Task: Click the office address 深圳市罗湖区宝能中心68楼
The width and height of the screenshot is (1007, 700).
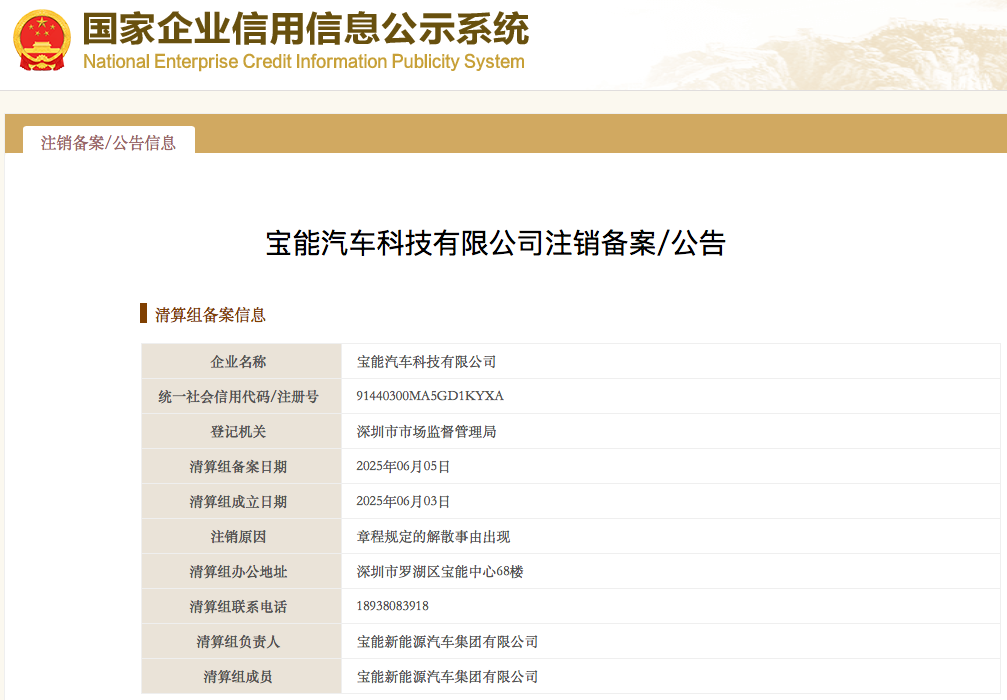Action: coord(440,572)
